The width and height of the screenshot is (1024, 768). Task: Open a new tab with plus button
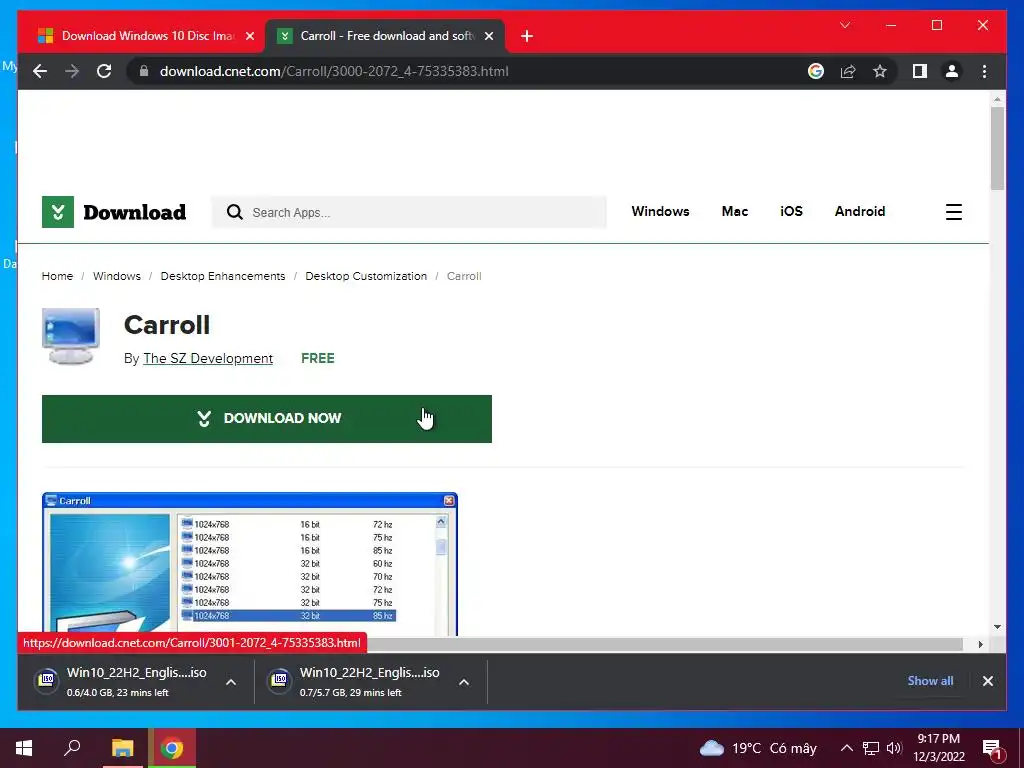(x=527, y=37)
